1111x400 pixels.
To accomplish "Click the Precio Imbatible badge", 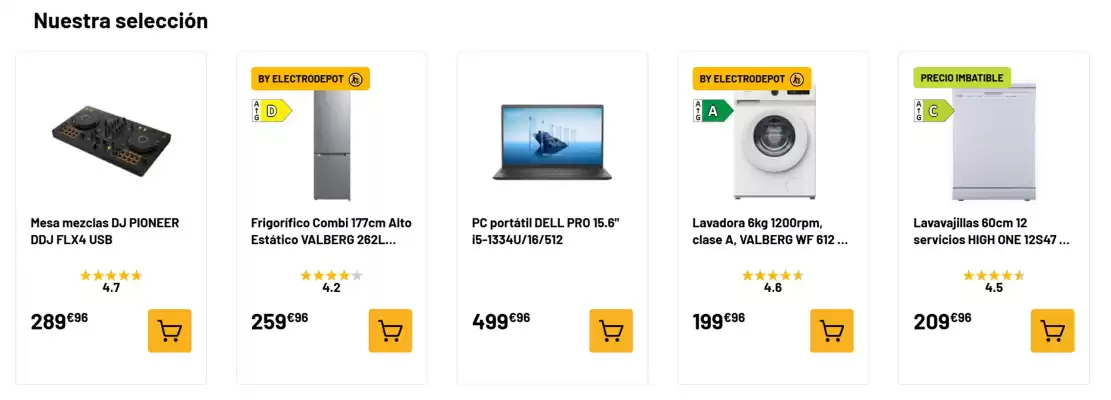I will click(x=962, y=78).
